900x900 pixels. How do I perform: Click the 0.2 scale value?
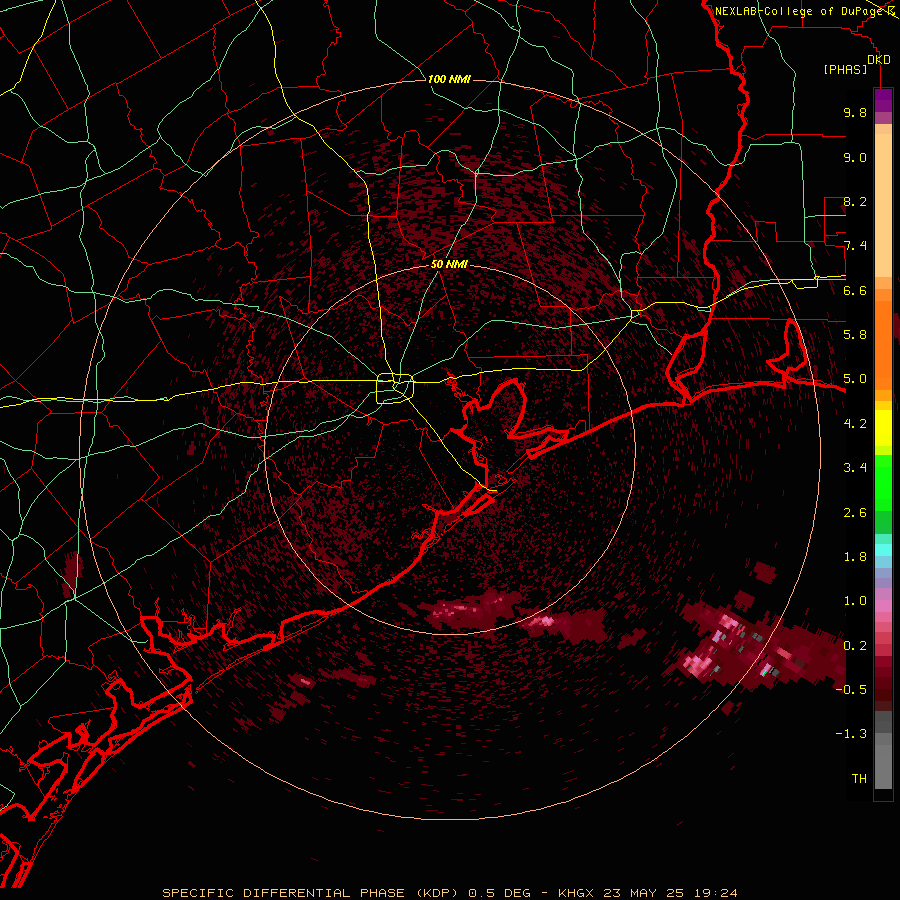pos(855,645)
